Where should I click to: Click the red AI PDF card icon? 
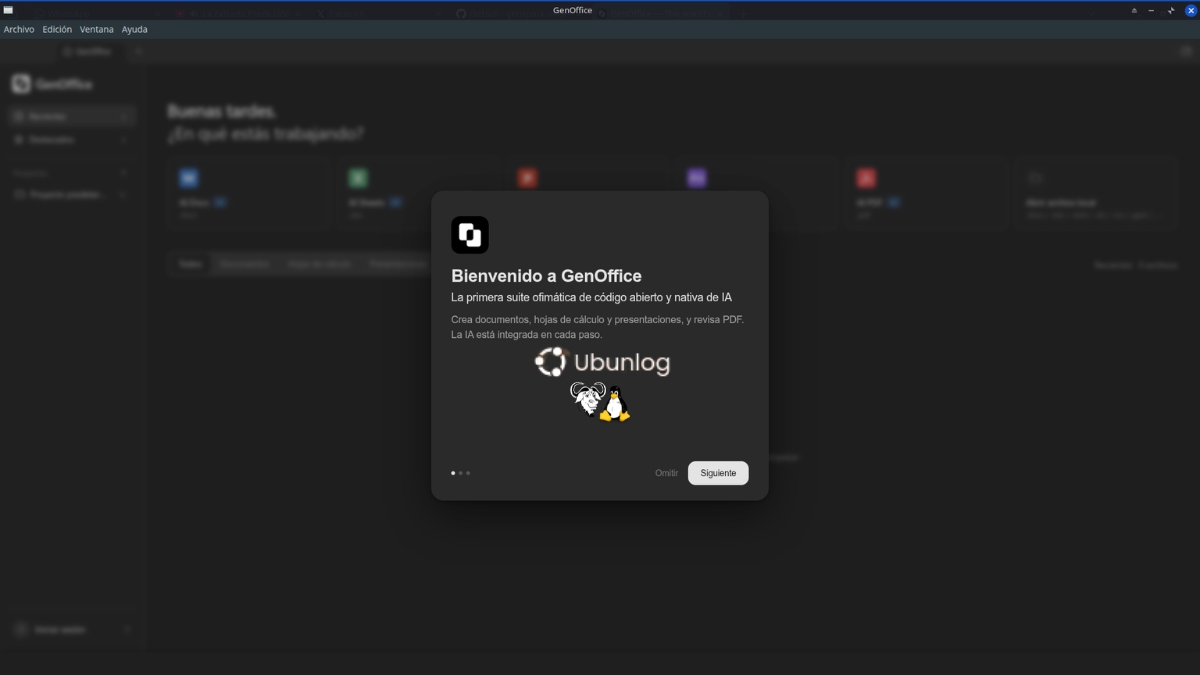click(x=866, y=178)
